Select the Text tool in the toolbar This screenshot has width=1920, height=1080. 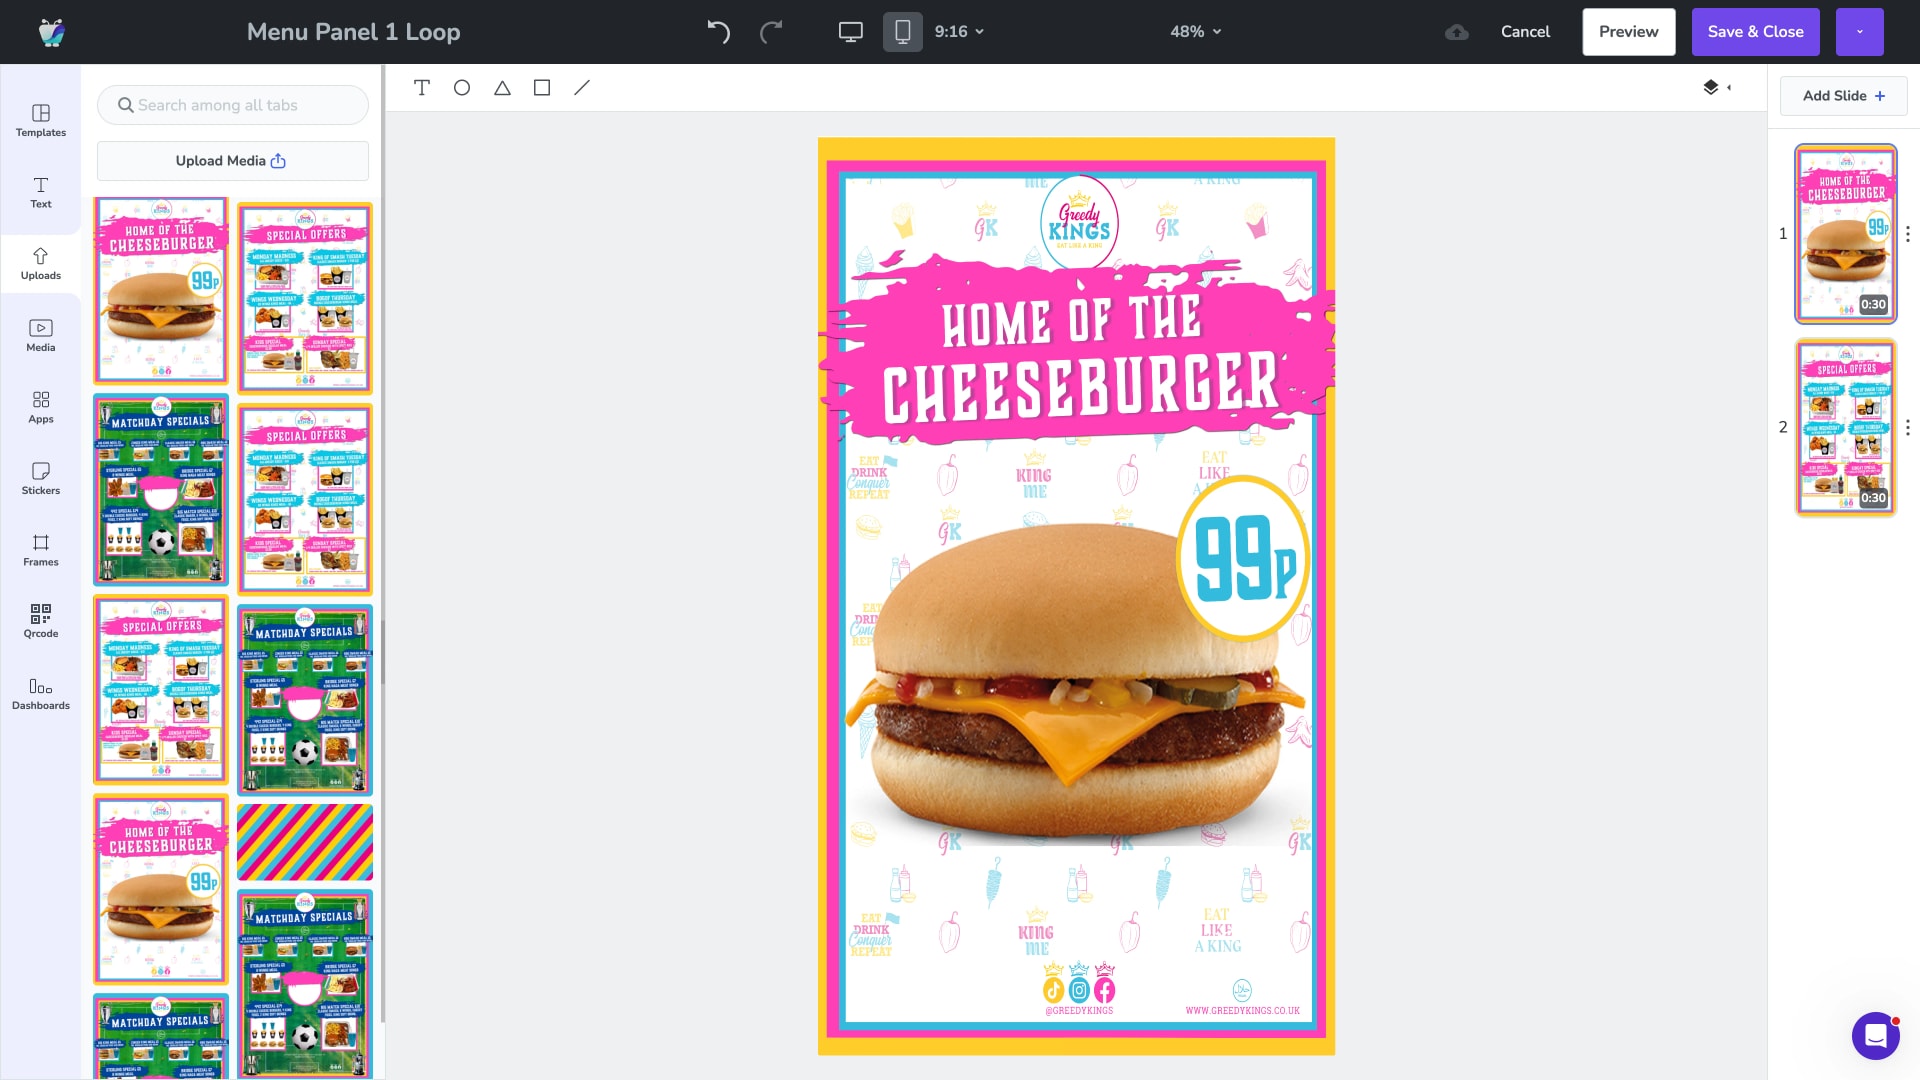point(422,88)
